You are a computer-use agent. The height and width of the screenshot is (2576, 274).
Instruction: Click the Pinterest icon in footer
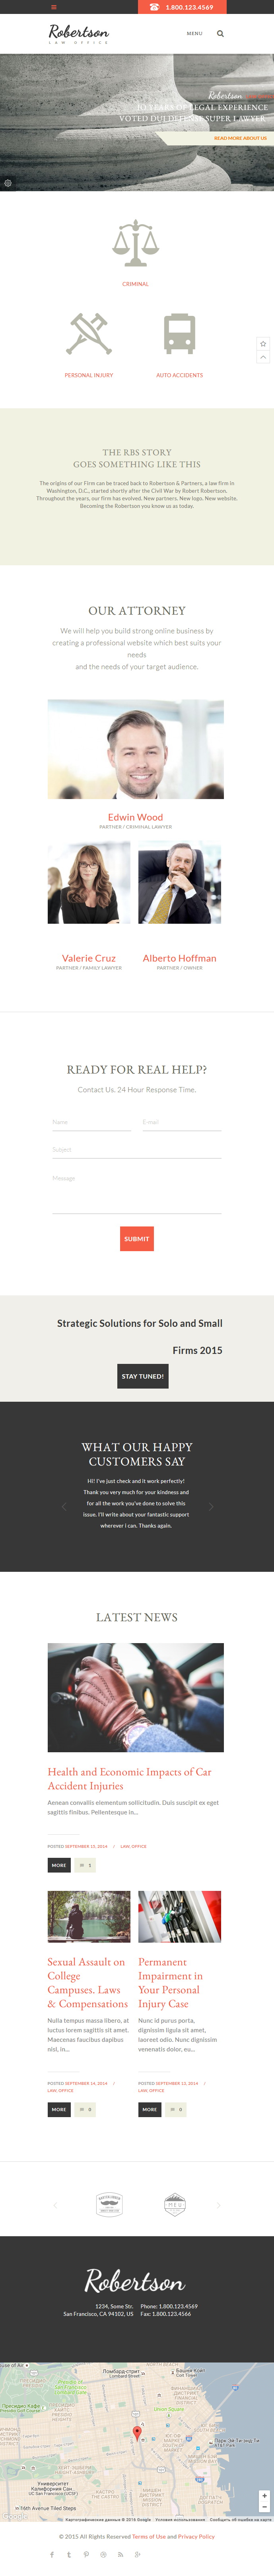click(86, 2554)
